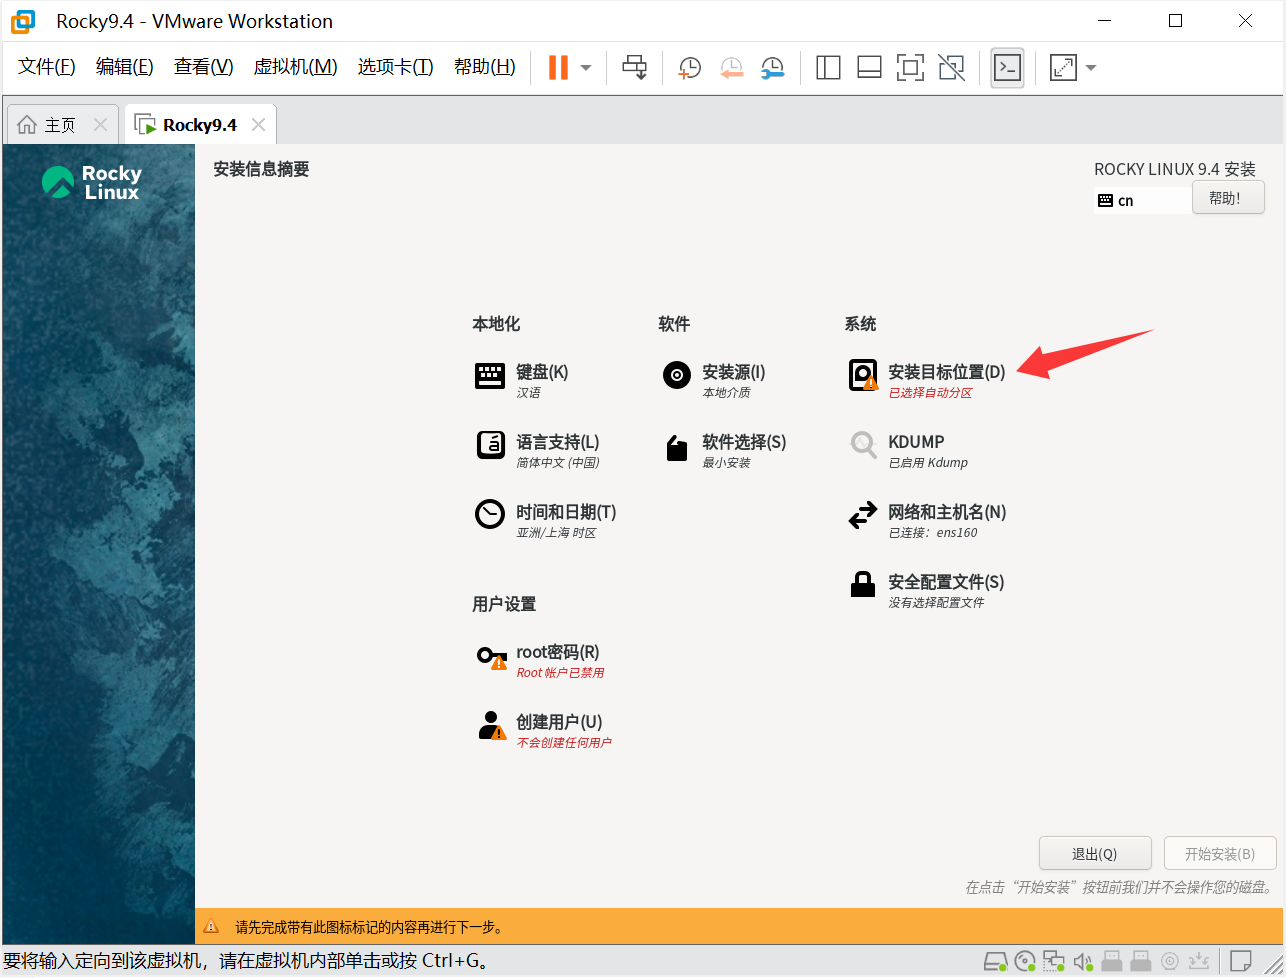Open Software Selection (软件选择) icon
The width and height of the screenshot is (1286, 978).
pyautogui.click(x=677, y=447)
